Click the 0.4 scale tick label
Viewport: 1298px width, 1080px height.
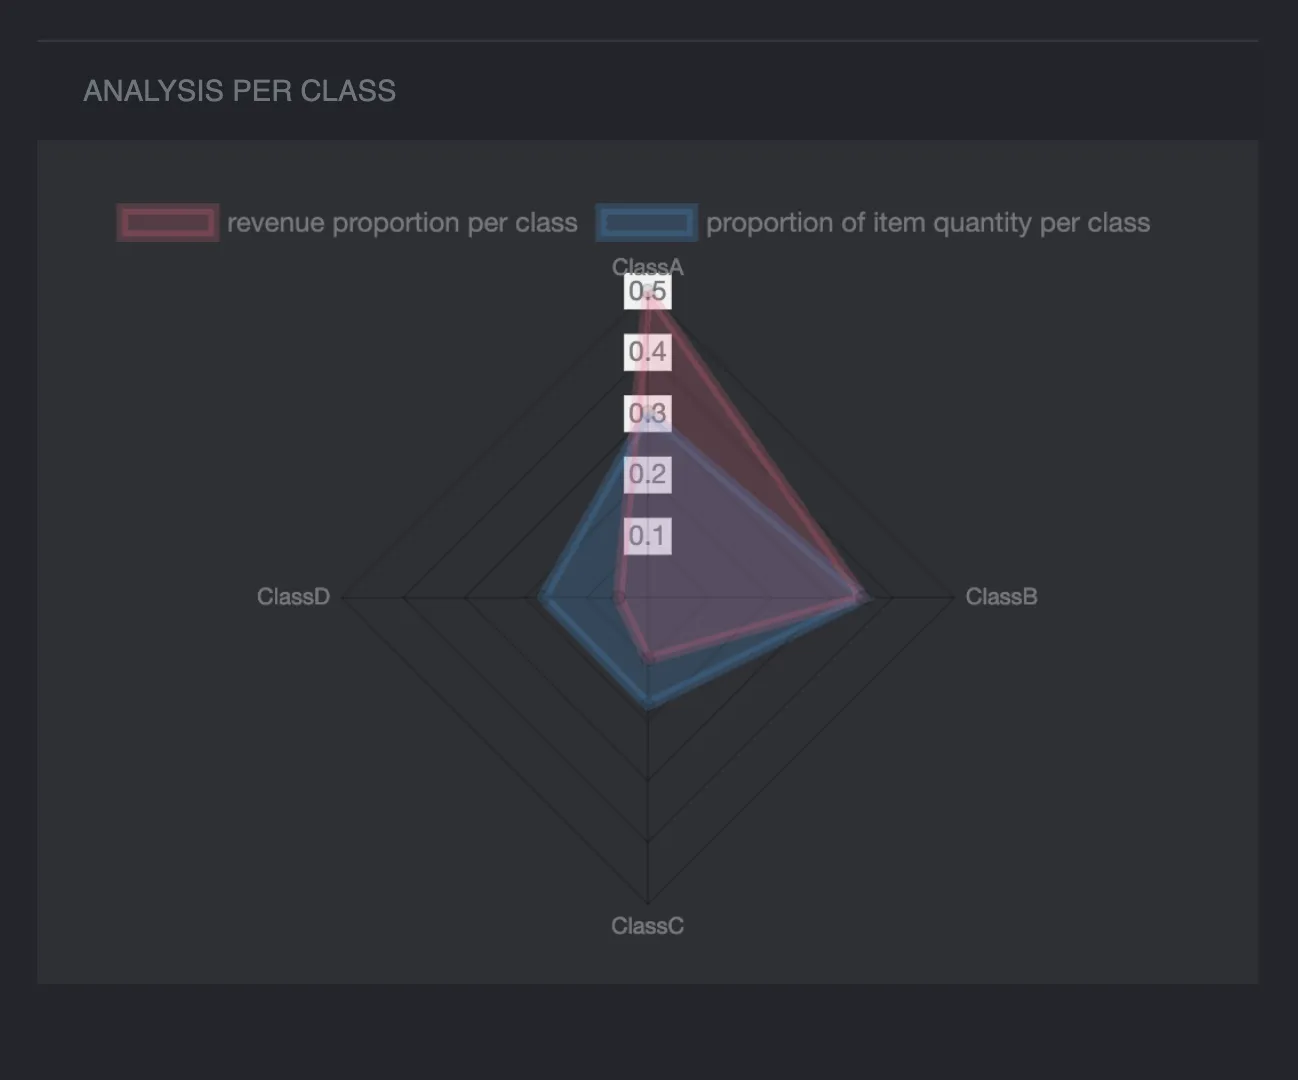click(647, 352)
